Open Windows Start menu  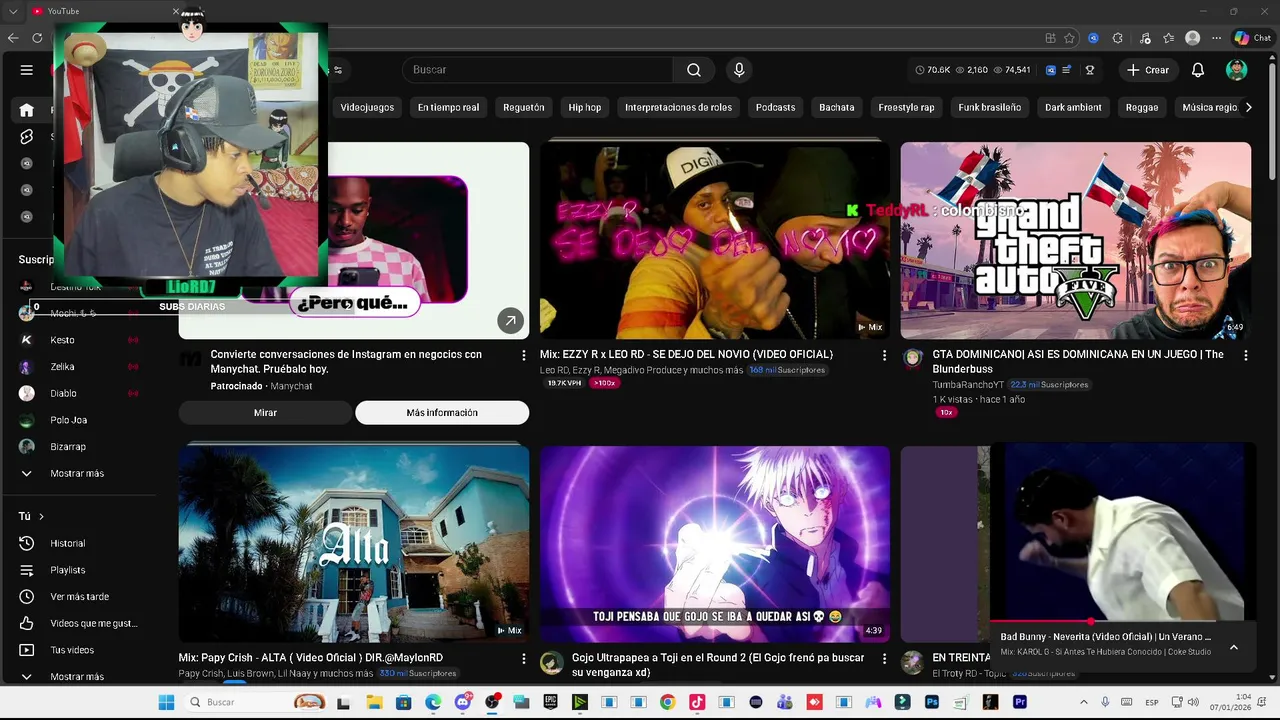pos(166,702)
